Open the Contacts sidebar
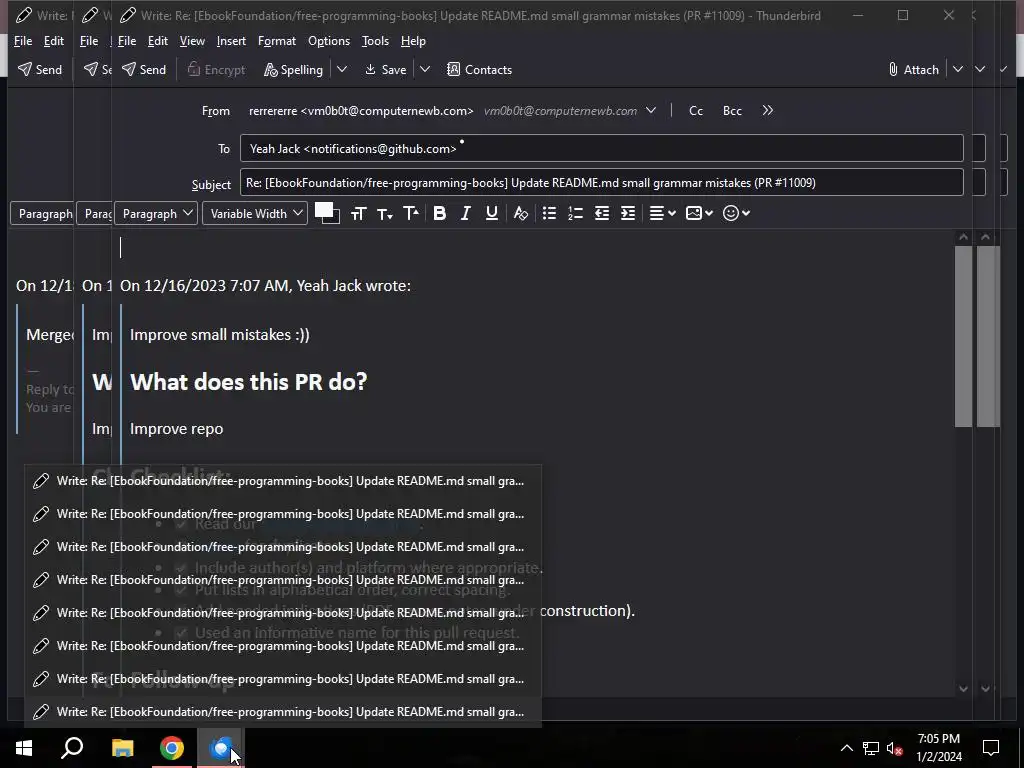 479,69
